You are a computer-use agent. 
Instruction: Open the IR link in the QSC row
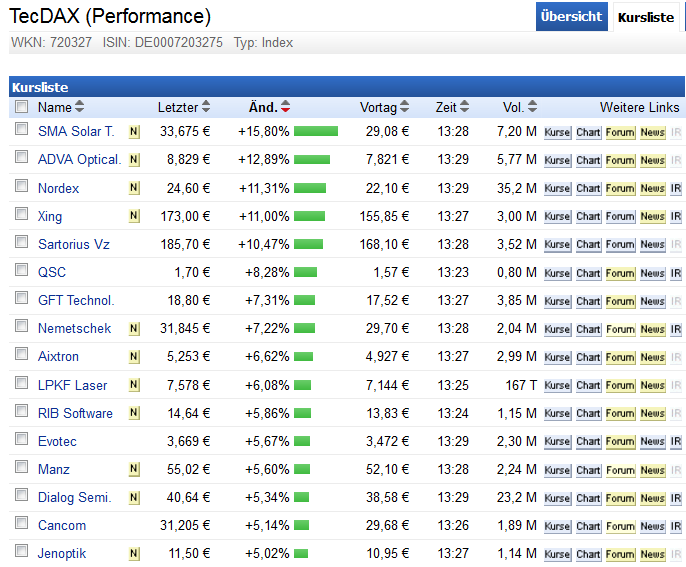pyautogui.click(x=676, y=273)
